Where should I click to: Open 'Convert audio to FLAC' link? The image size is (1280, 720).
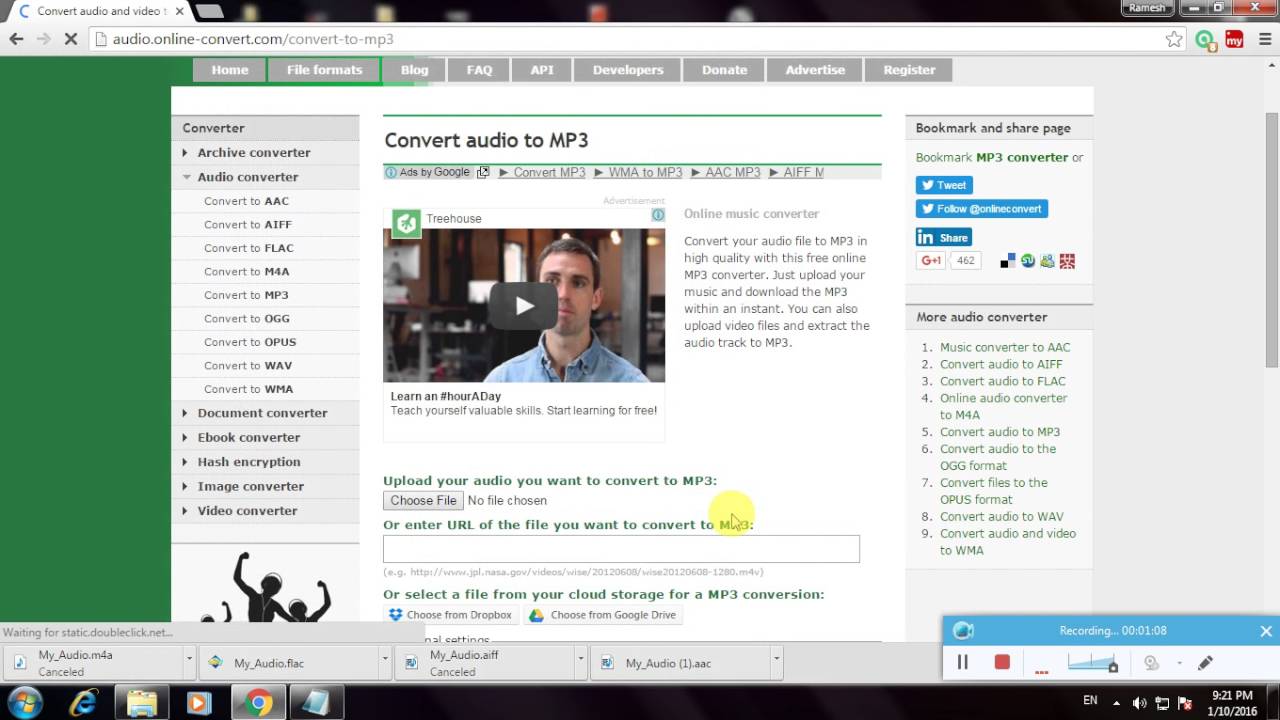1002,381
